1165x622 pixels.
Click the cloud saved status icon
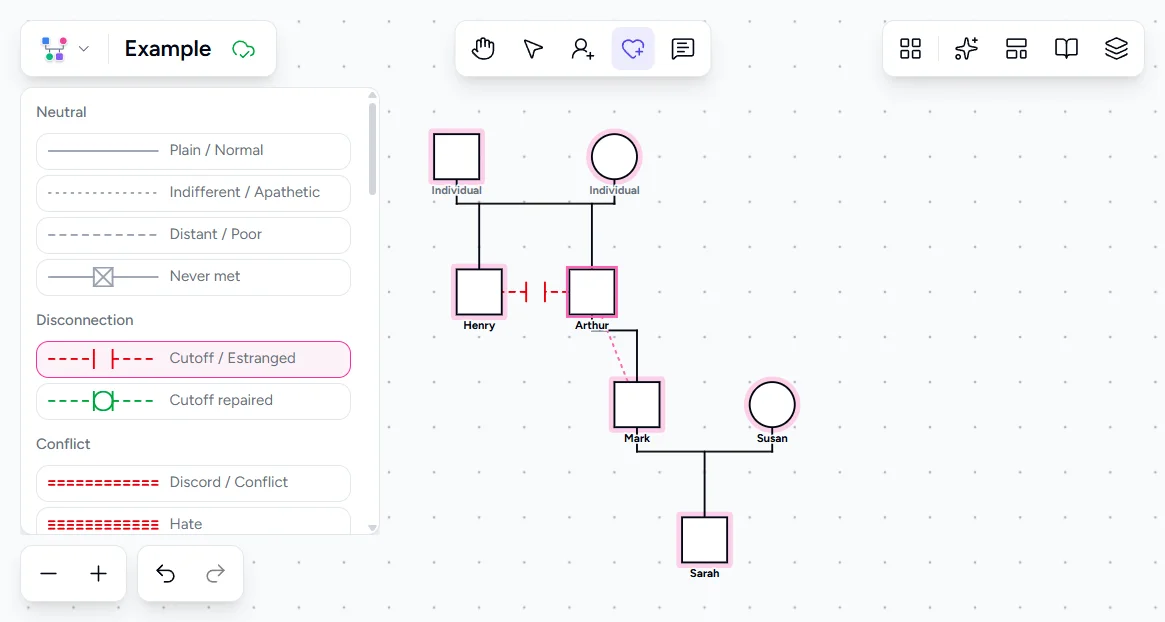[243, 49]
